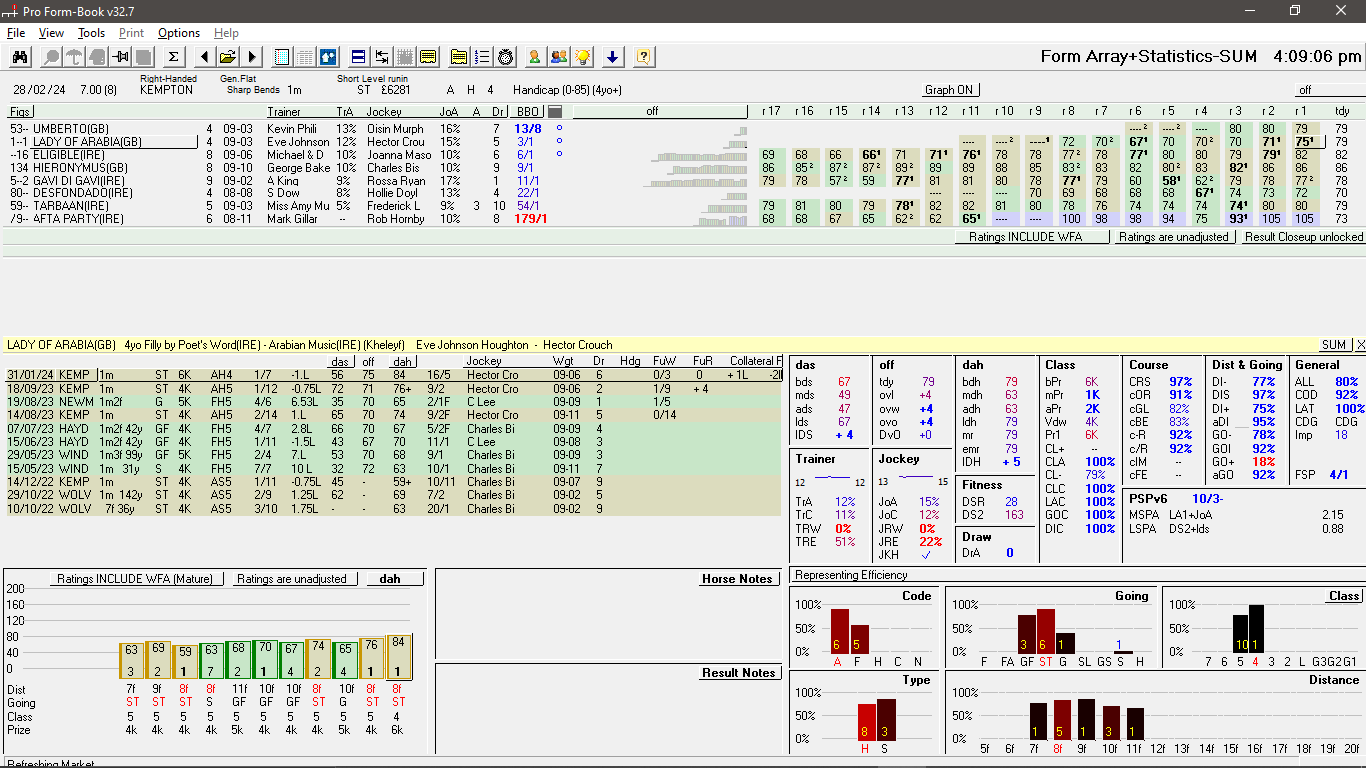Click the stopwatch icon
Image resolution: width=1366 pixels, height=768 pixels.
click(x=505, y=57)
